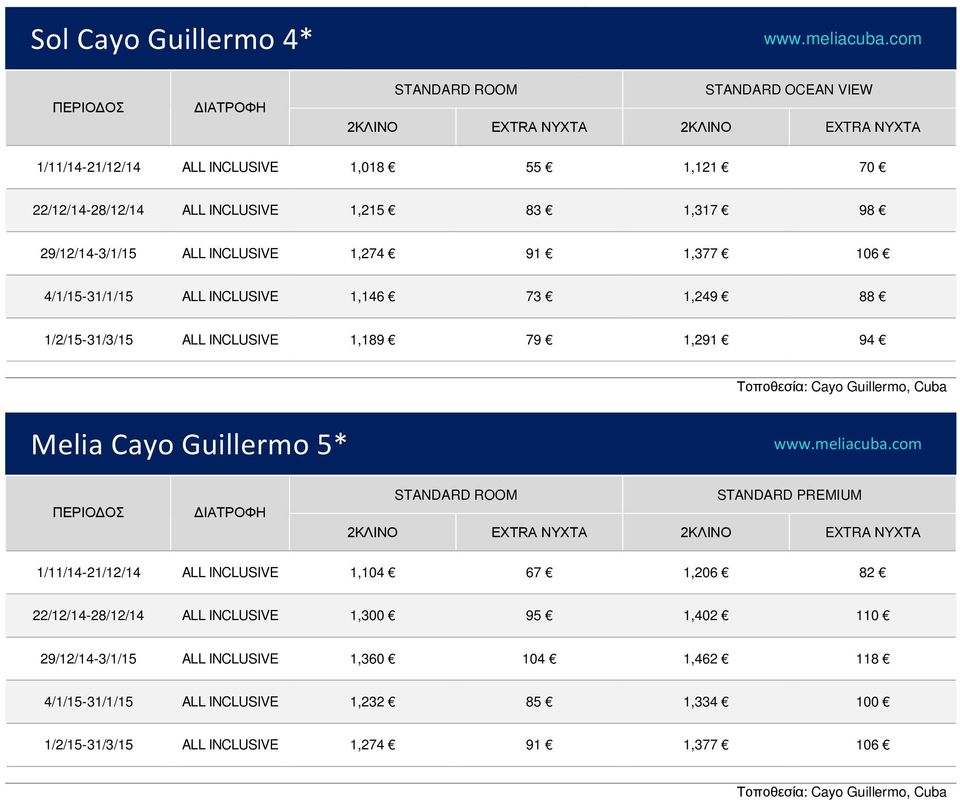This screenshot has height=800, width=960.
Task: Select the 1,360 € price cell
Action: pos(372,659)
